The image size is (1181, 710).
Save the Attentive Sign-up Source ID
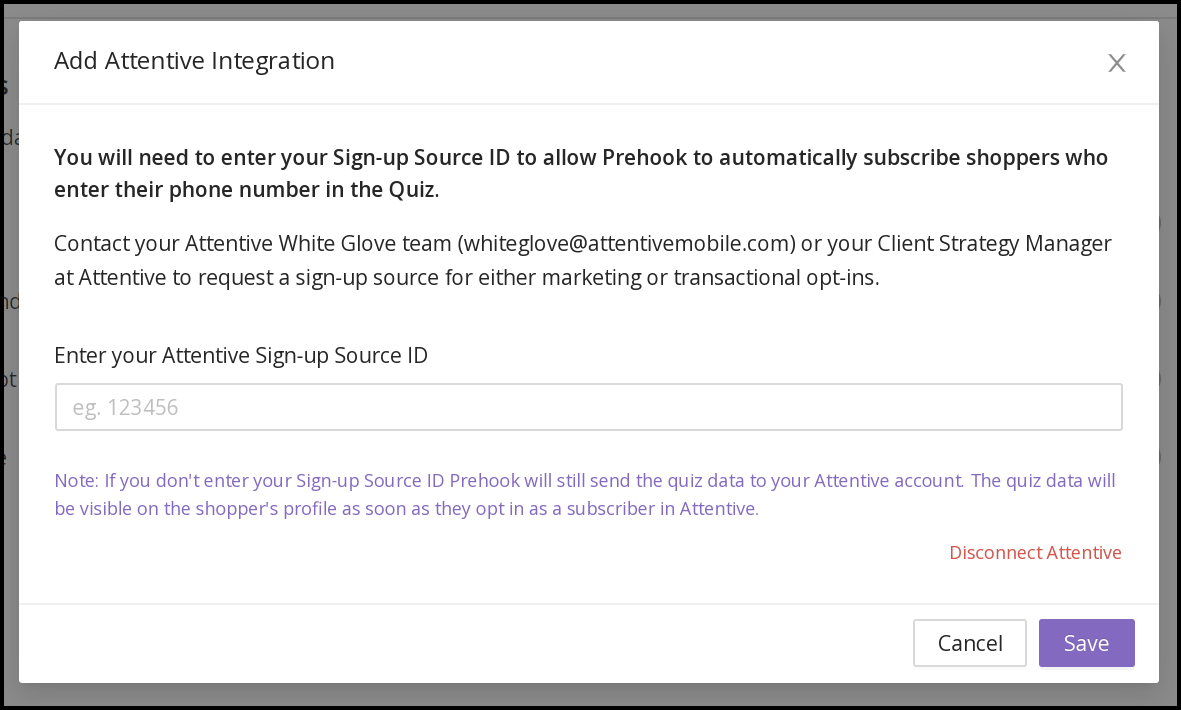pos(1086,643)
